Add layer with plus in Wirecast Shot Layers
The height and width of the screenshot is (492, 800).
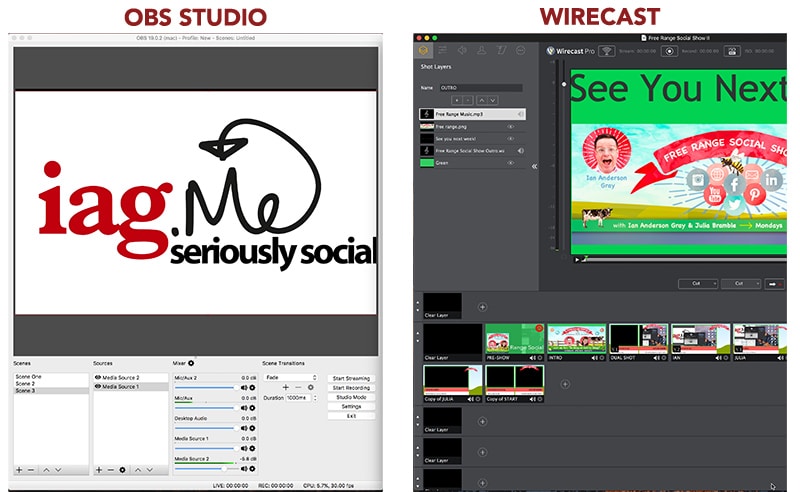pos(457,101)
